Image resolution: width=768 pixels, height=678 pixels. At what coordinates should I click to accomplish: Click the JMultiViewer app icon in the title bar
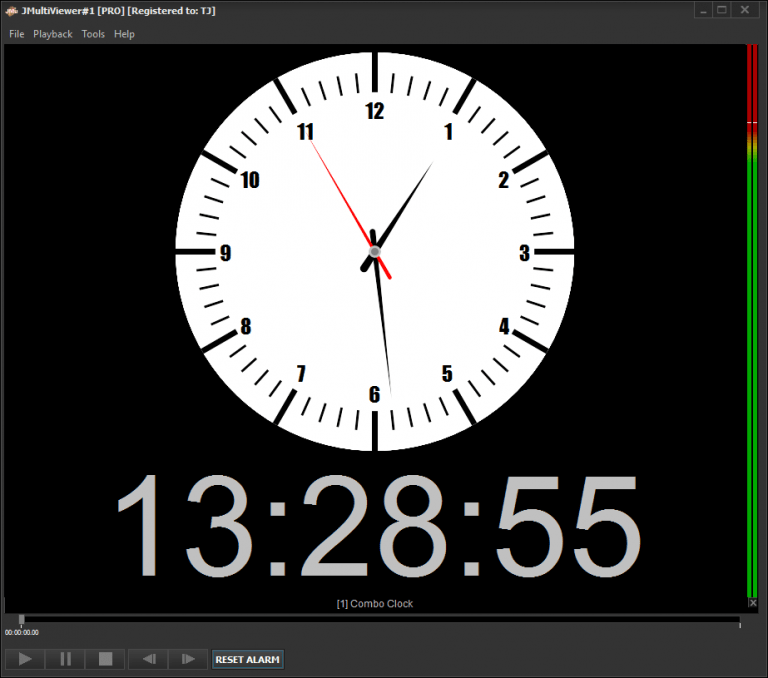pyautogui.click(x=11, y=11)
